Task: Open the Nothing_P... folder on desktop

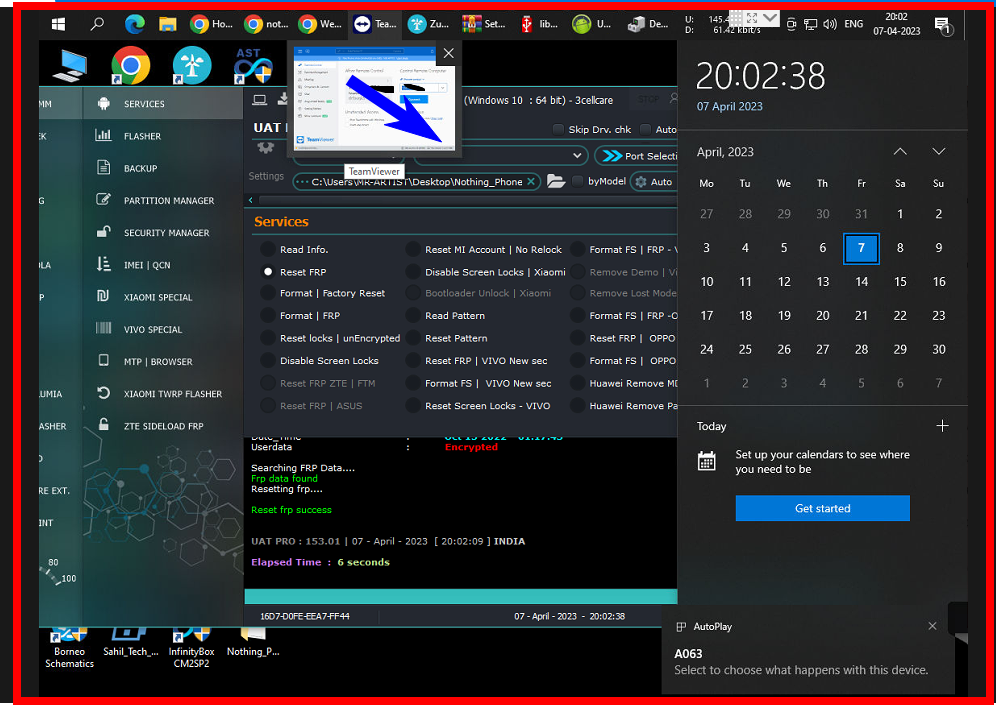Action: pos(253,643)
